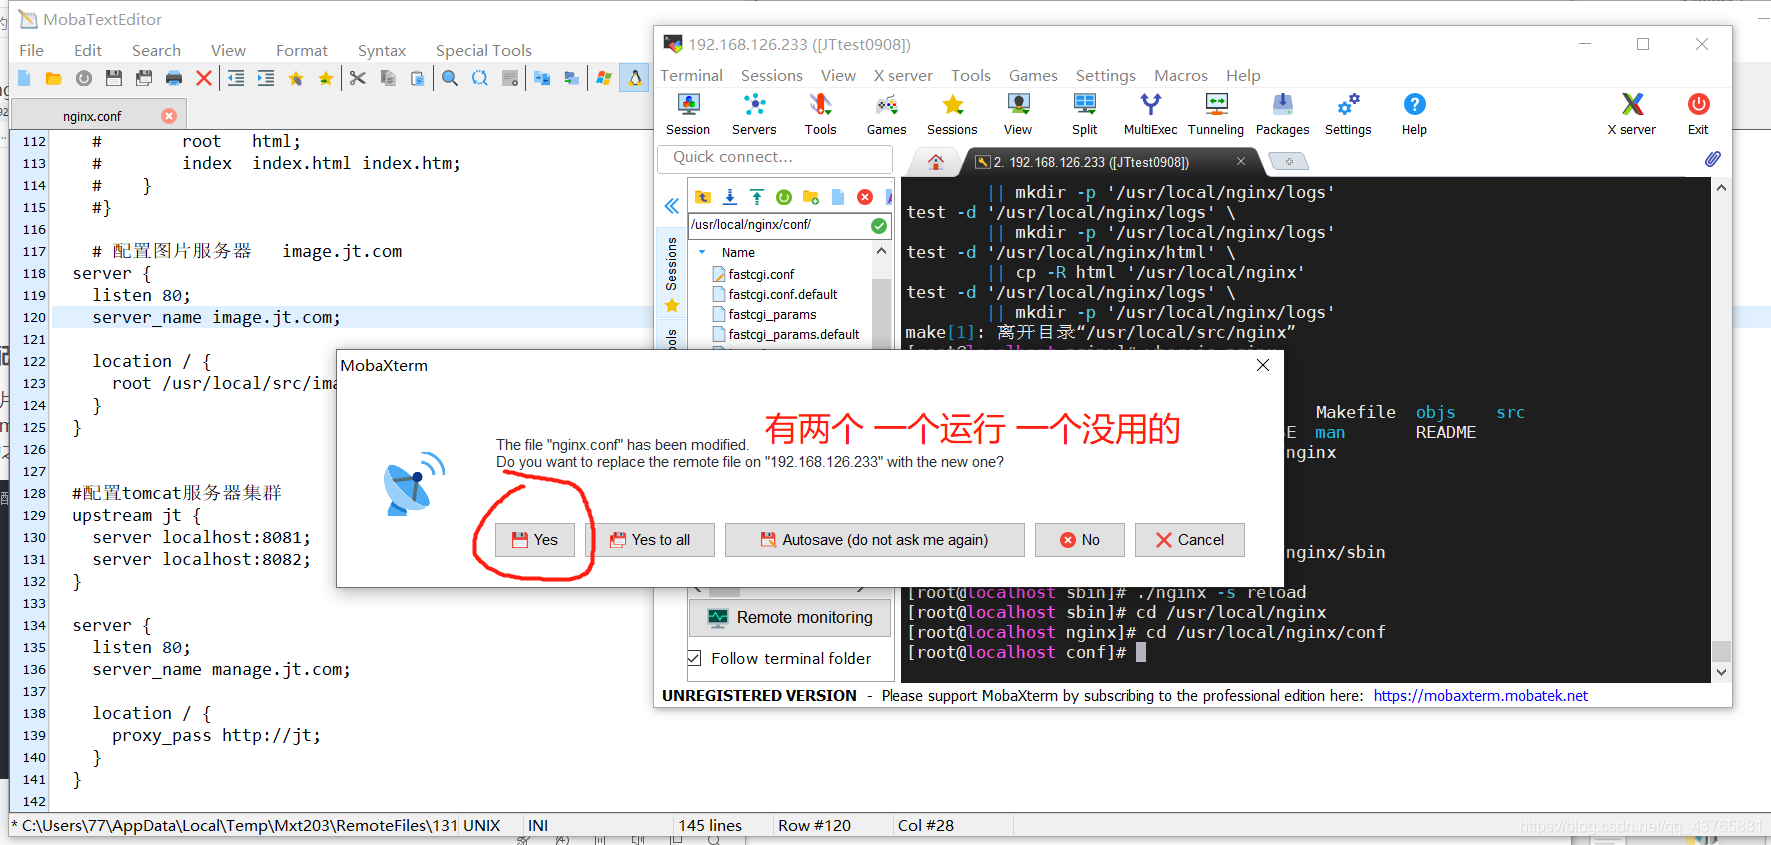Screen dimensions: 1771x845
Task: Open a new terminal tab with plus
Action: [x=1289, y=161]
